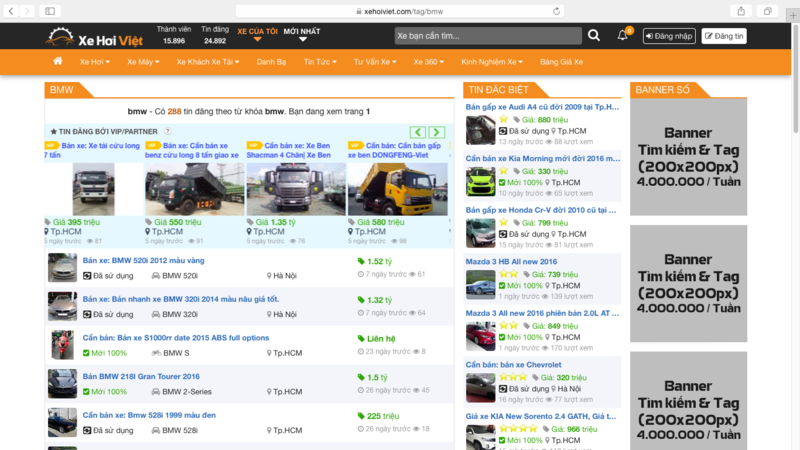The width and height of the screenshot is (800, 450).
Task: Open BMW 320i 2014 listing thumbnail
Action: (62, 306)
